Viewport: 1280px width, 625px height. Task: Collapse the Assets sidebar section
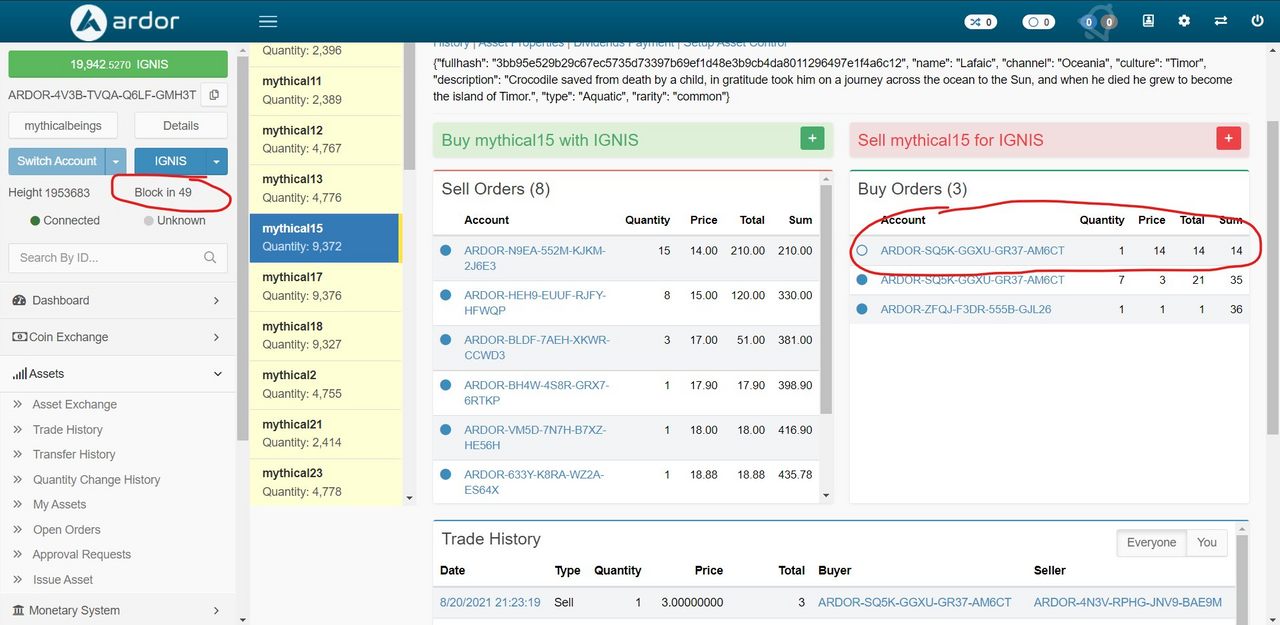click(x=118, y=374)
